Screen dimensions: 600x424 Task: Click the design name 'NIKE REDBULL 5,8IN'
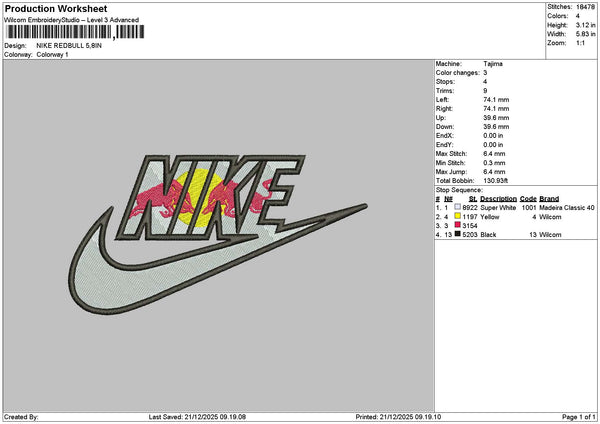(69, 46)
